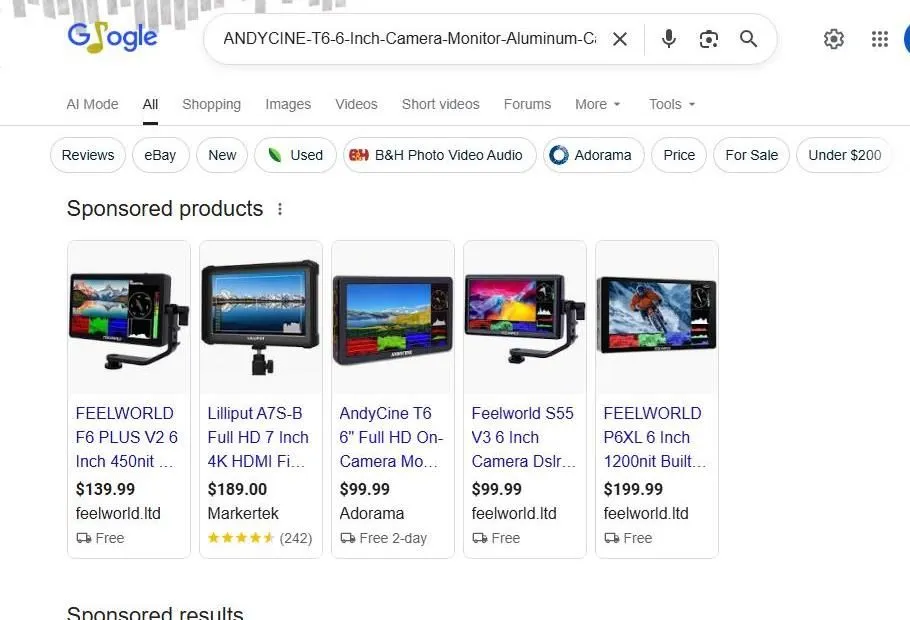This screenshot has width=910, height=620.
Task: Clear the search query with the X icon
Action: click(x=619, y=39)
